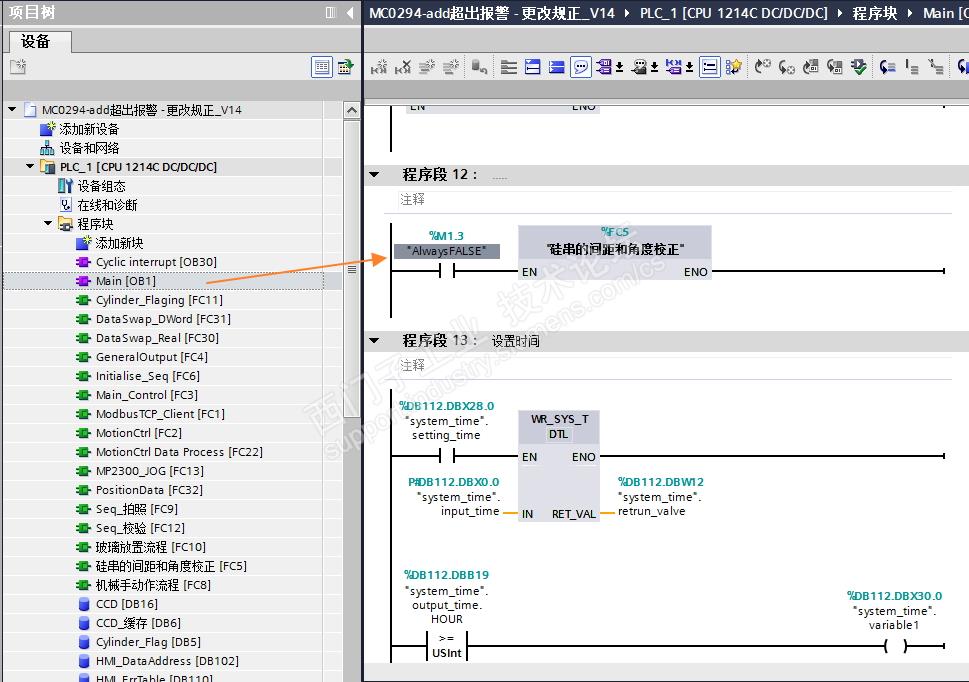Click the insert row toolbar icon
Screen dimensions: 969x682
427,67
